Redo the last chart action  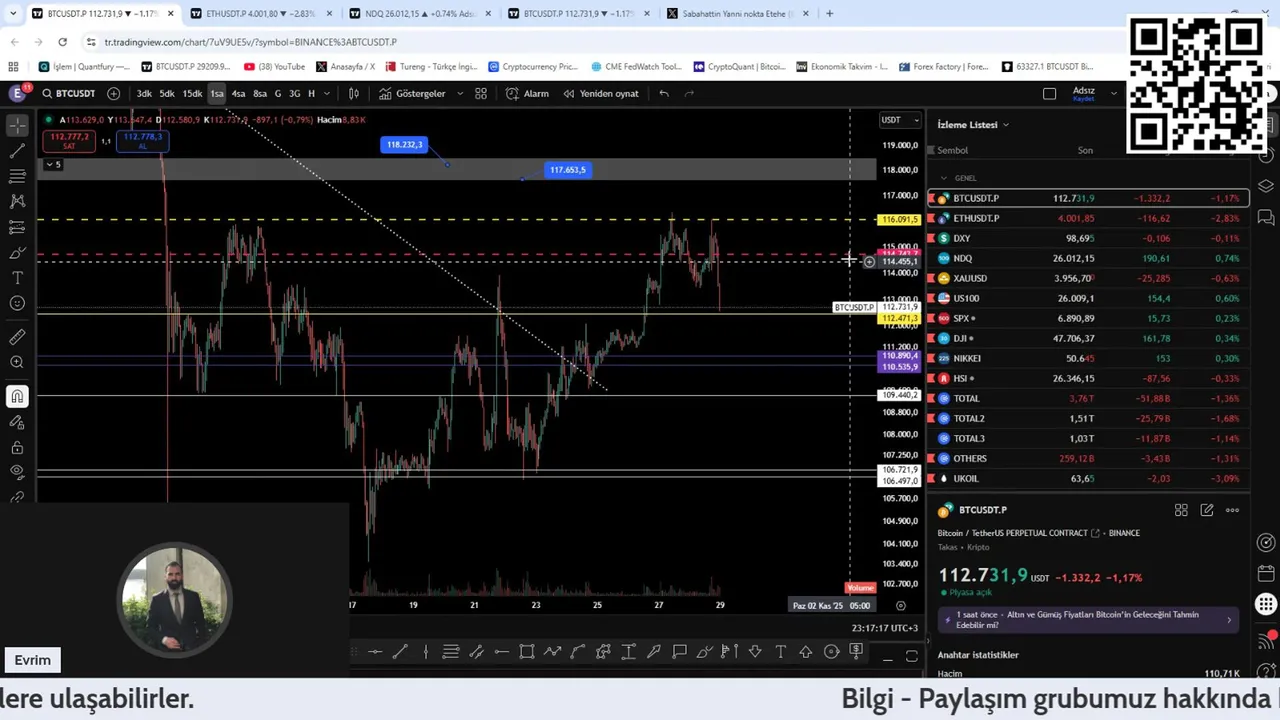click(x=689, y=93)
